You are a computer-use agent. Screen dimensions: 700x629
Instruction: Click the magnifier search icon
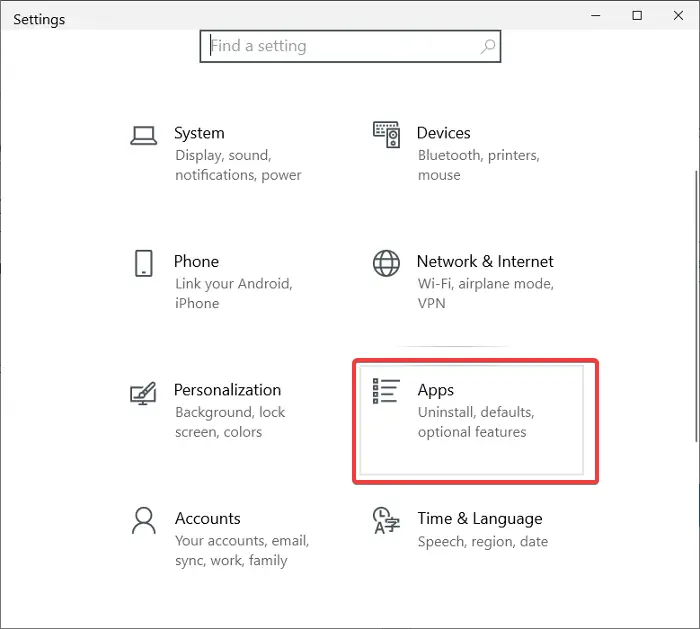pyautogui.click(x=488, y=46)
